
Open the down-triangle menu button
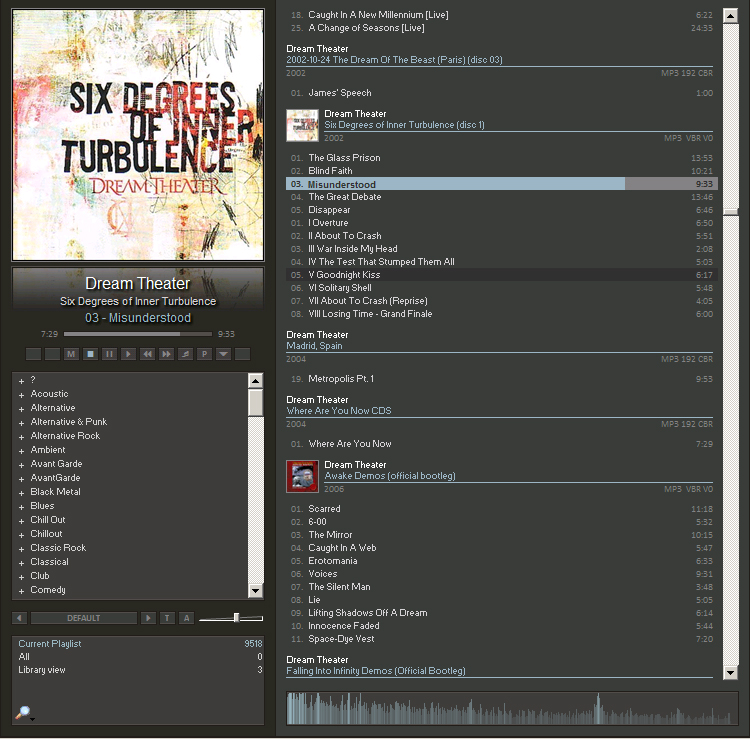click(x=223, y=354)
